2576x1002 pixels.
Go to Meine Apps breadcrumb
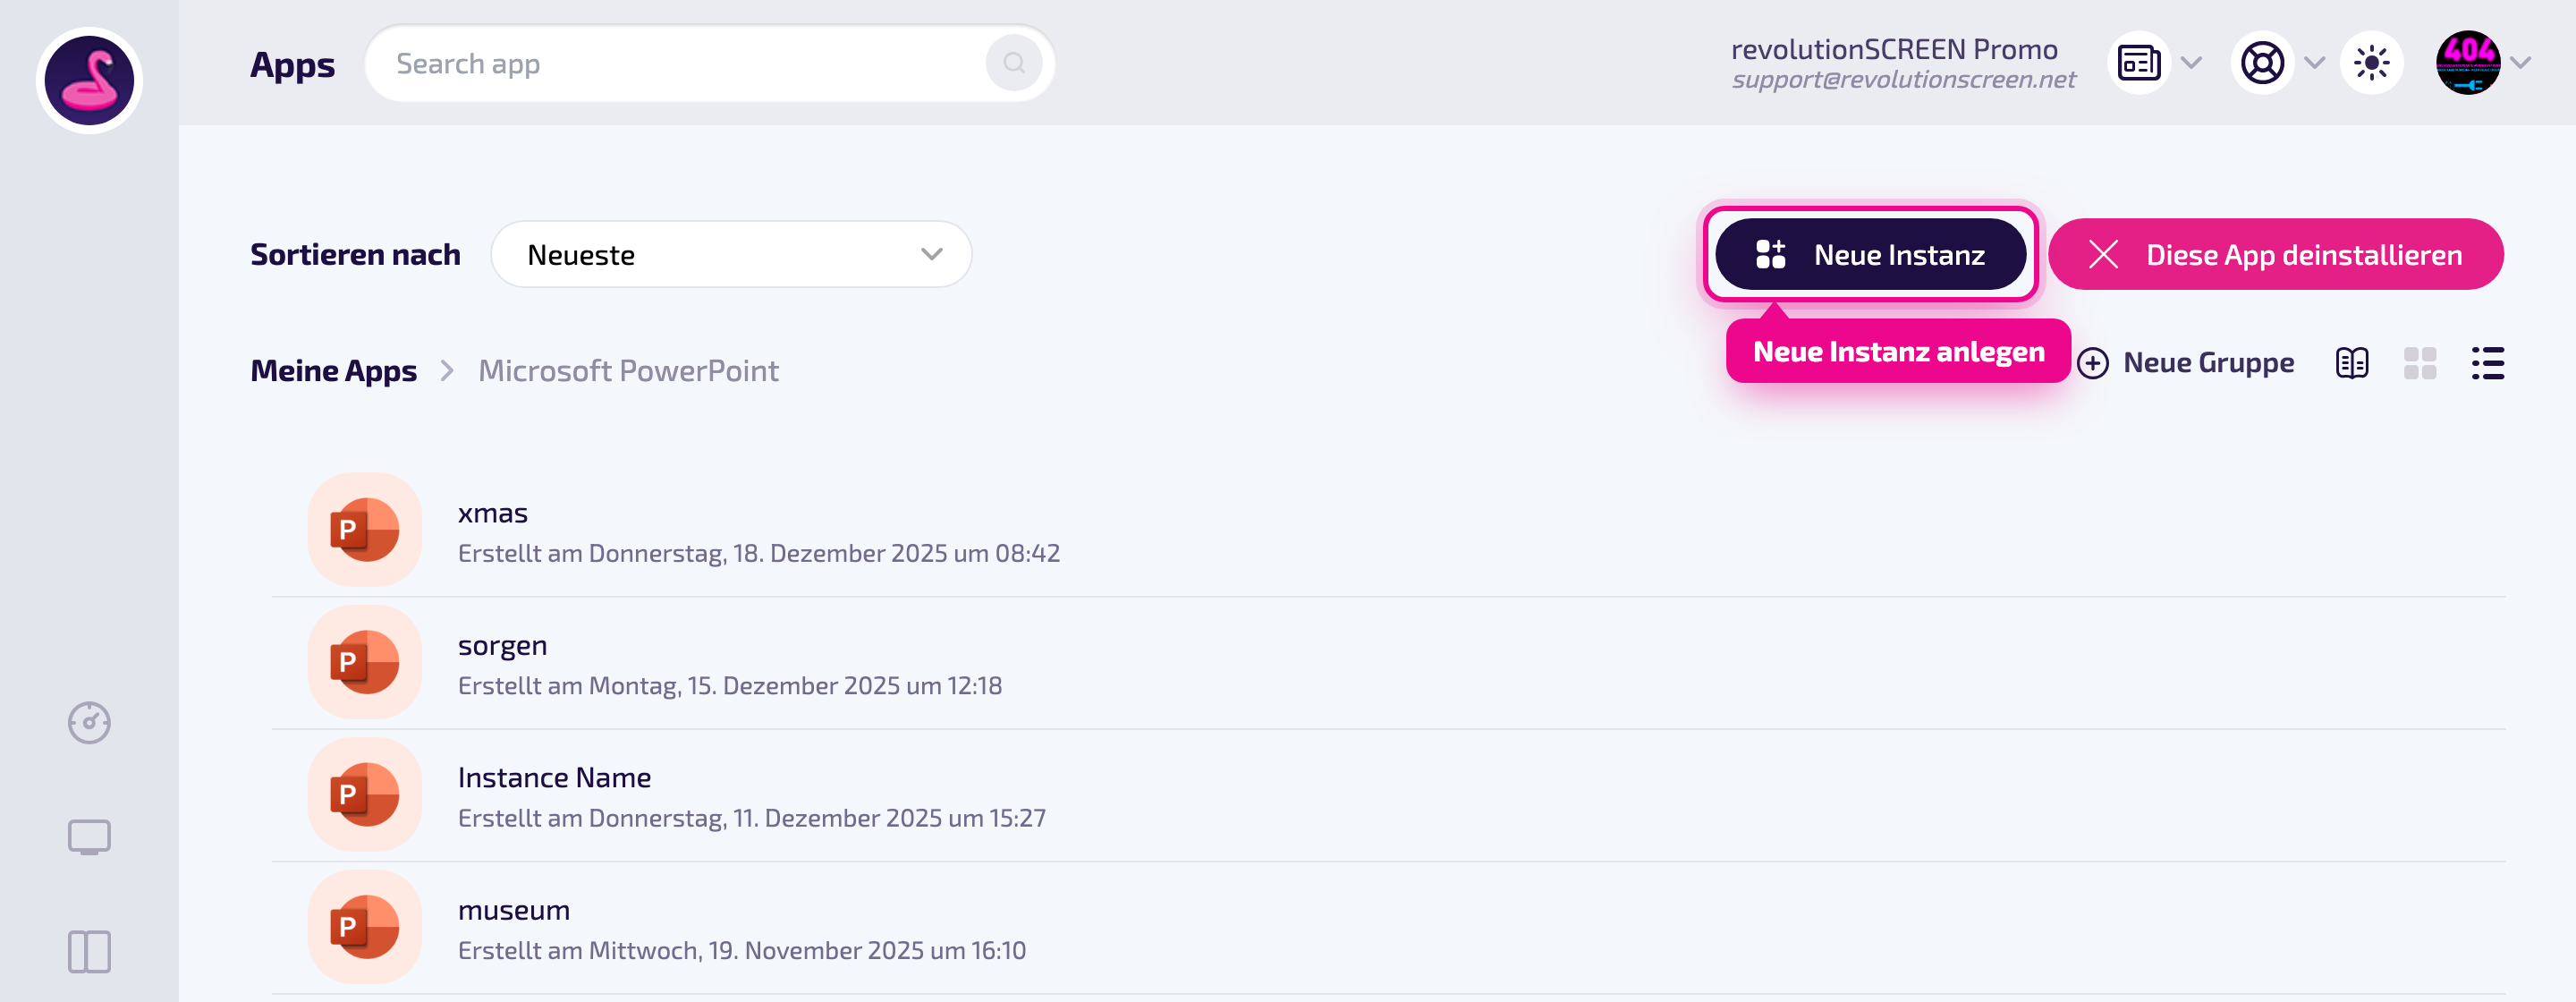tap(333, 370)
